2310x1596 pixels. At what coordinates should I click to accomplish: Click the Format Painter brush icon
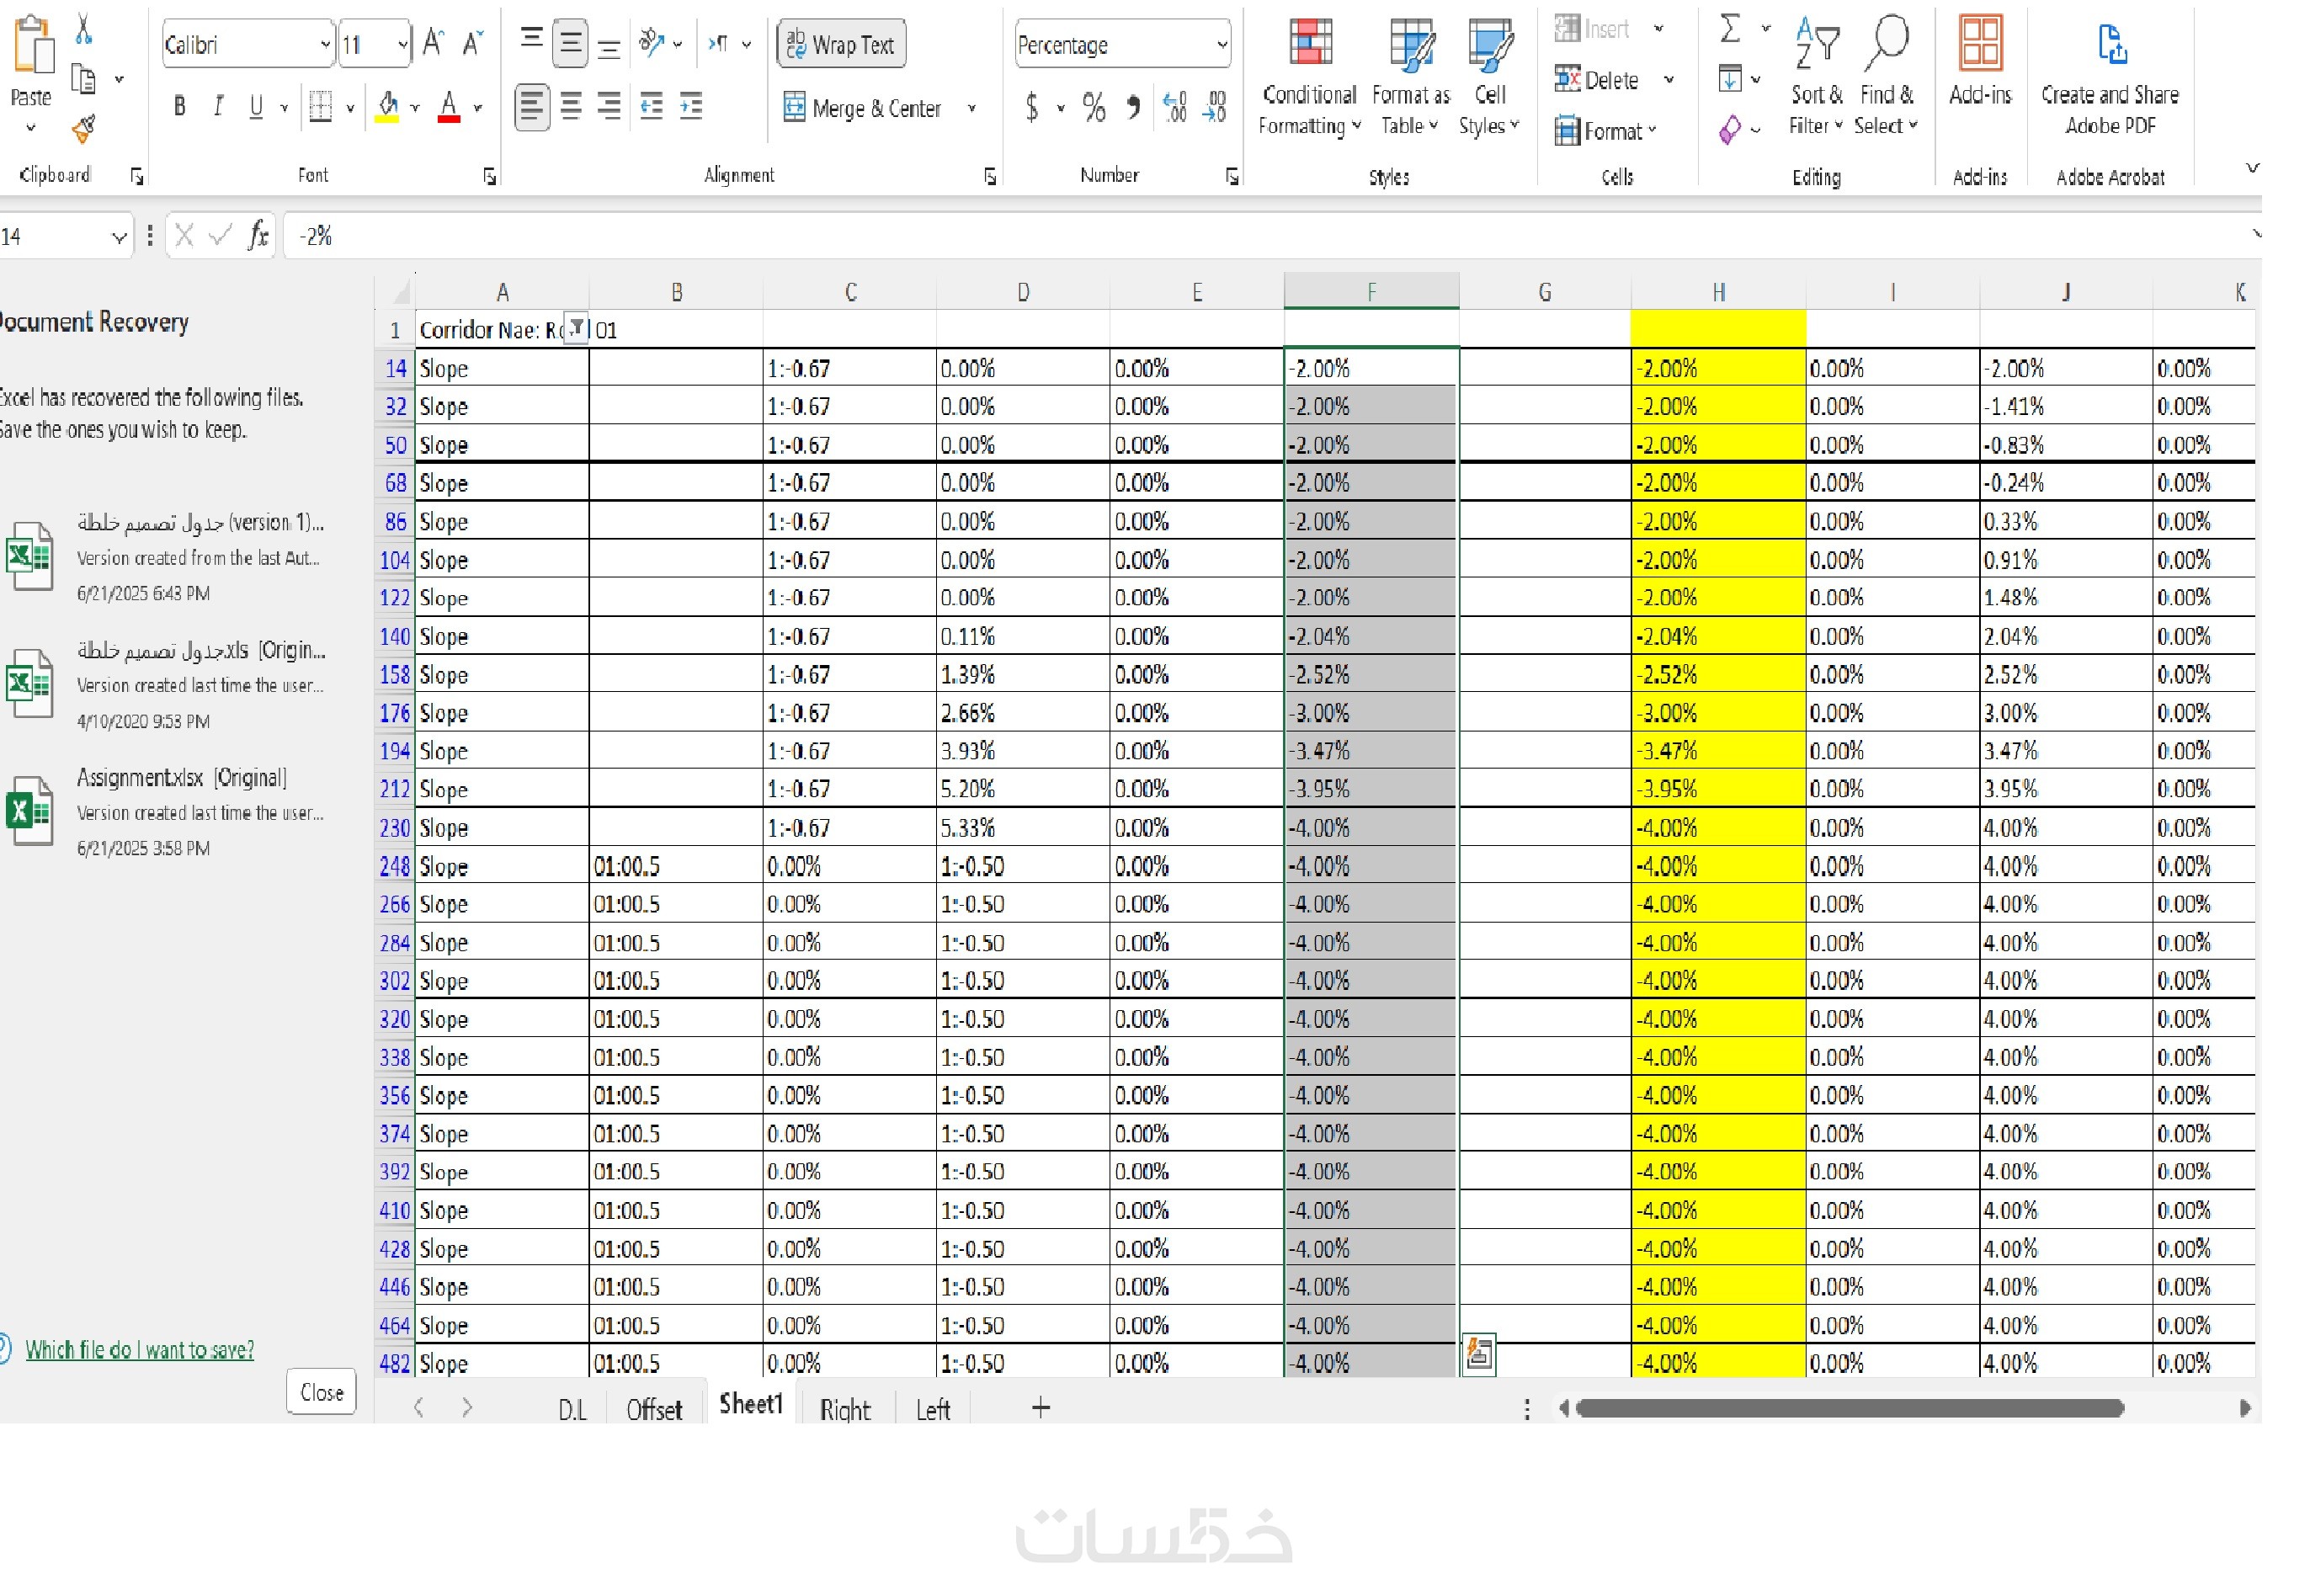(84, 128)
